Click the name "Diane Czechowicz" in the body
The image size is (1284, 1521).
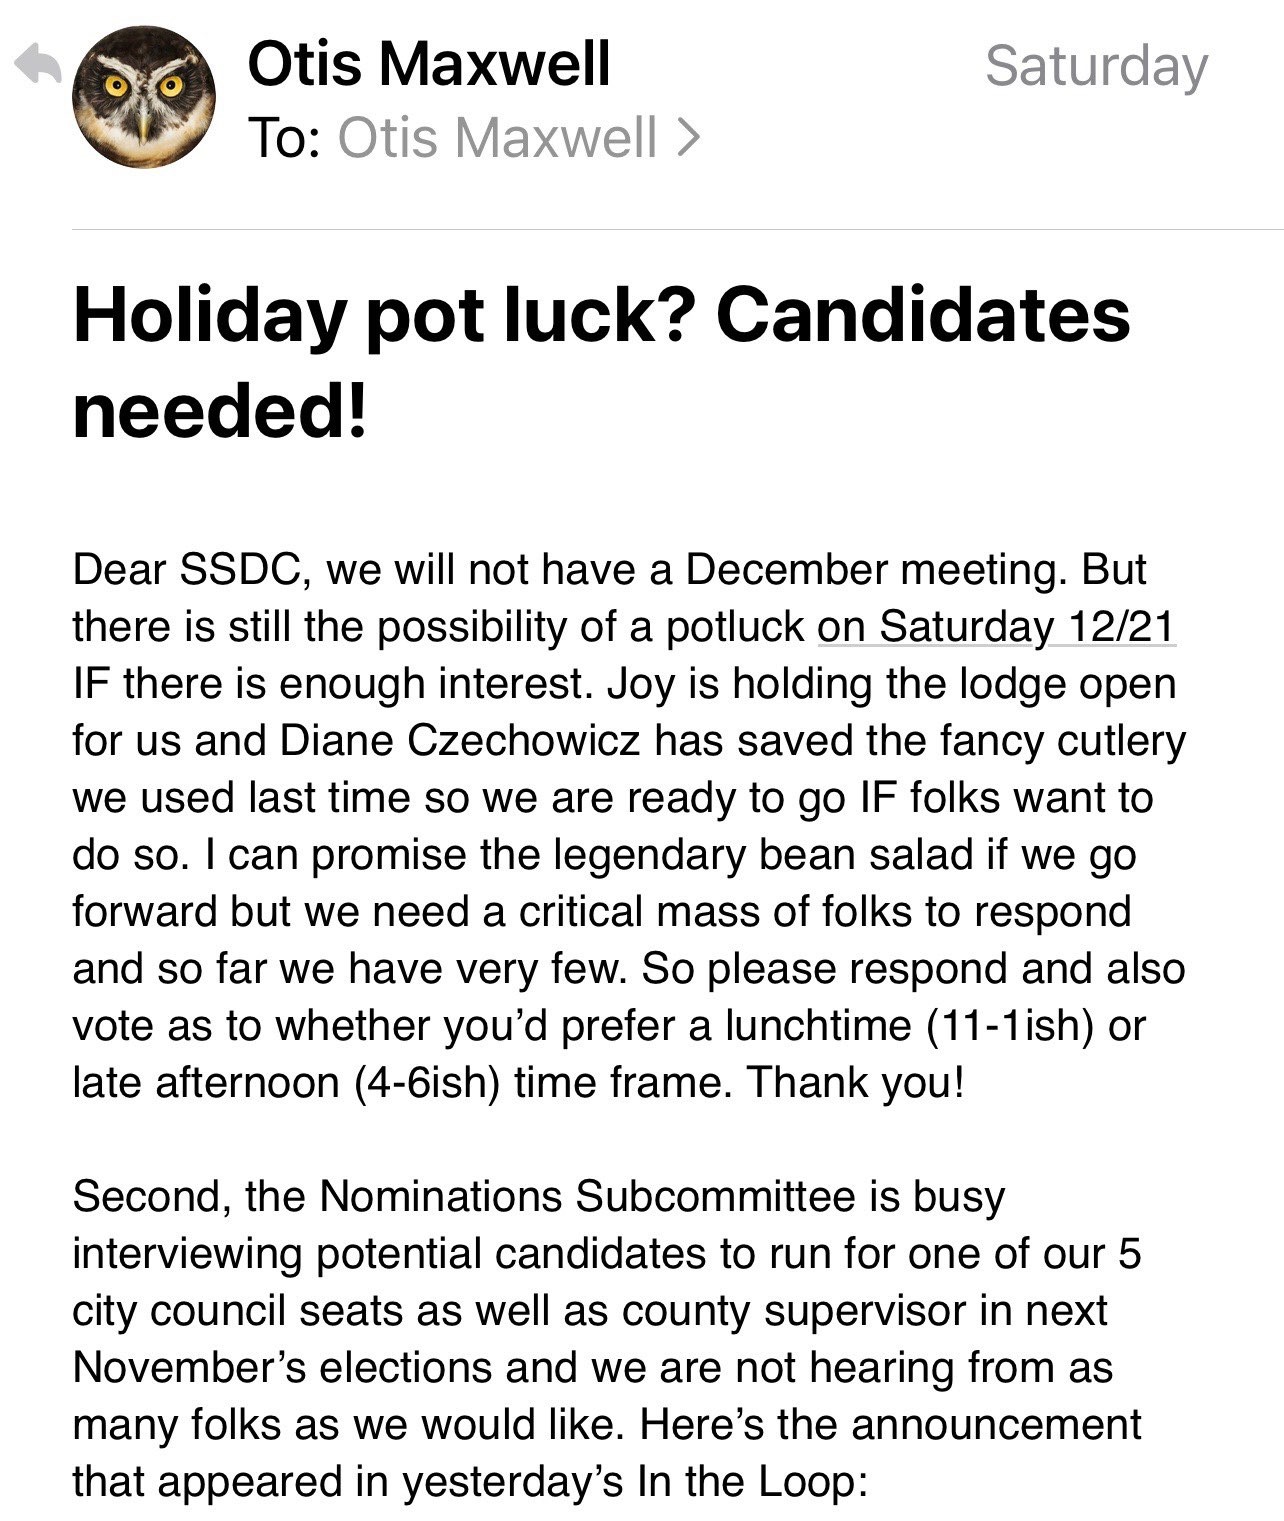[460, 741]
